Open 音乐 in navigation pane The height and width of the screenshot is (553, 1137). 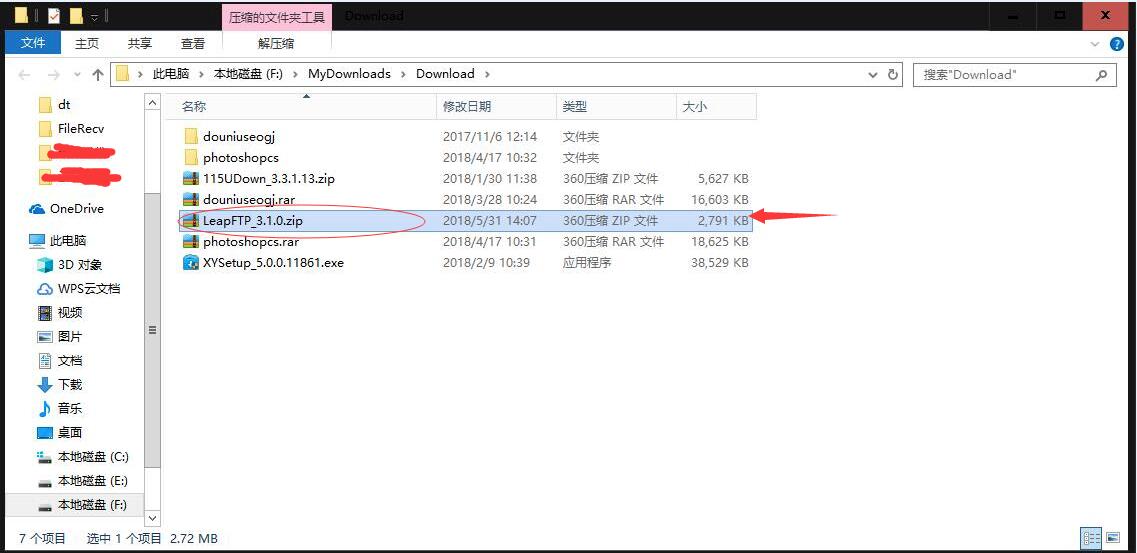[x=70, y=408]
